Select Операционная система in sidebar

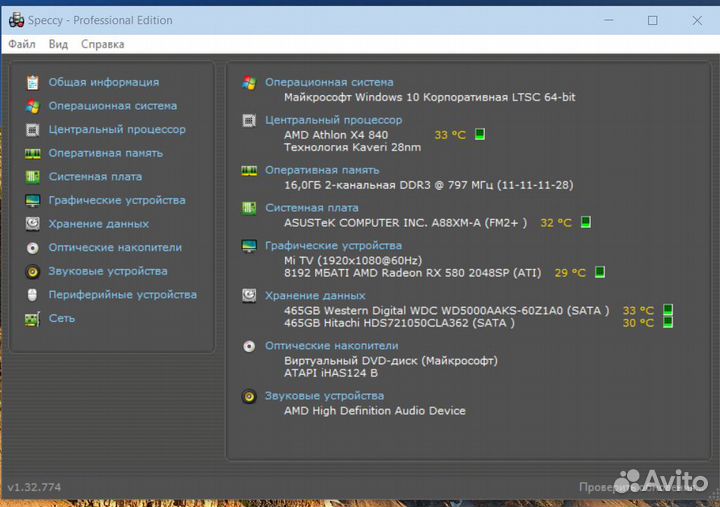coord(112,106)
